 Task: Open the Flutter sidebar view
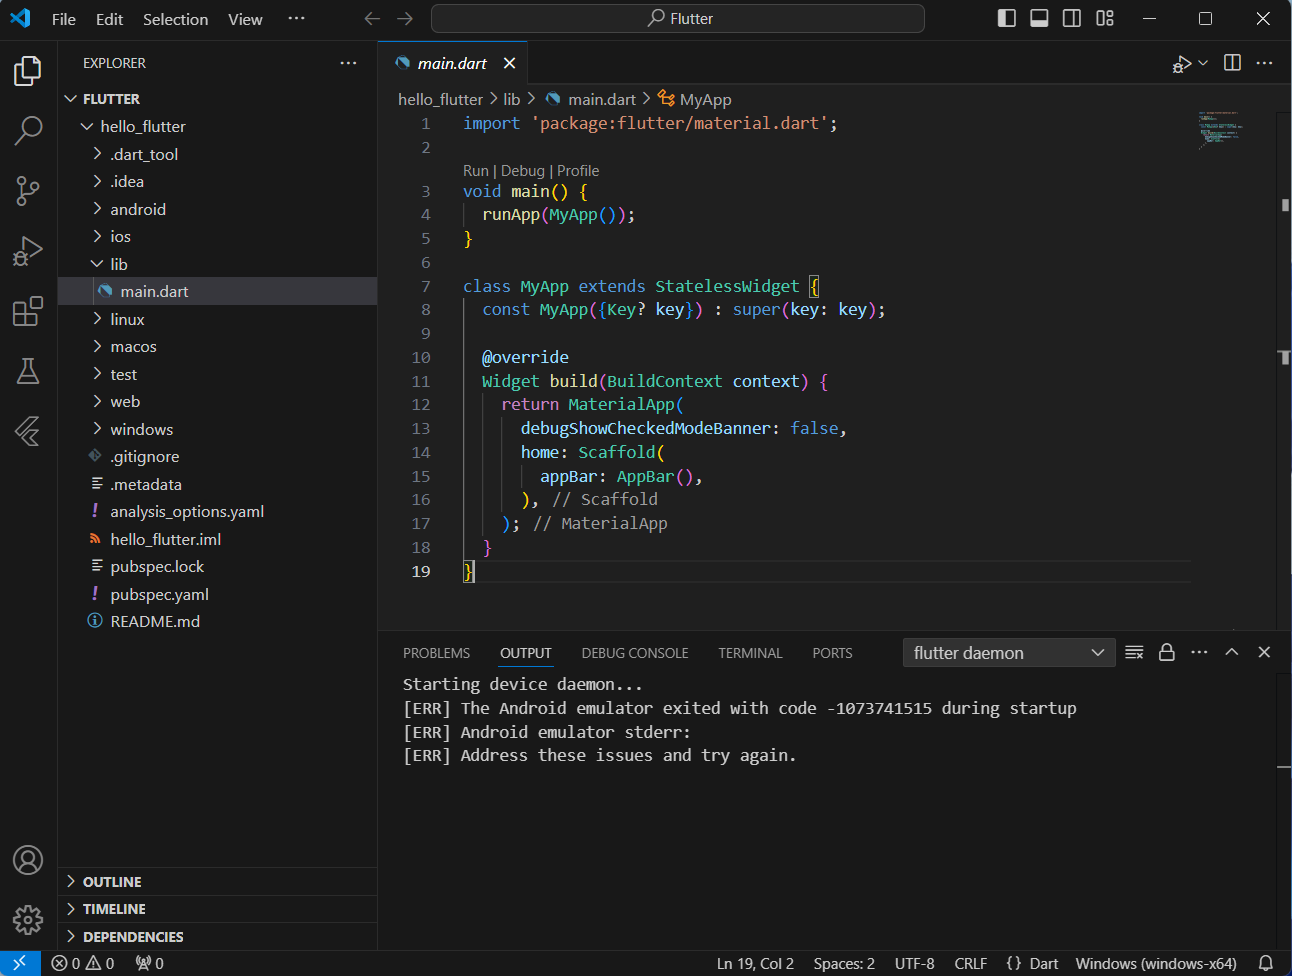pyautogui.click(x=28, y=431)
